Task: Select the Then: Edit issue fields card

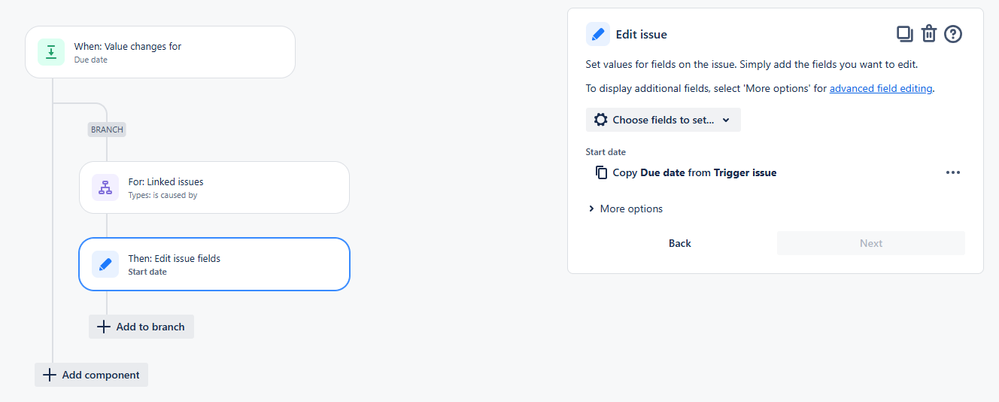Action: (x=214, y=264)
